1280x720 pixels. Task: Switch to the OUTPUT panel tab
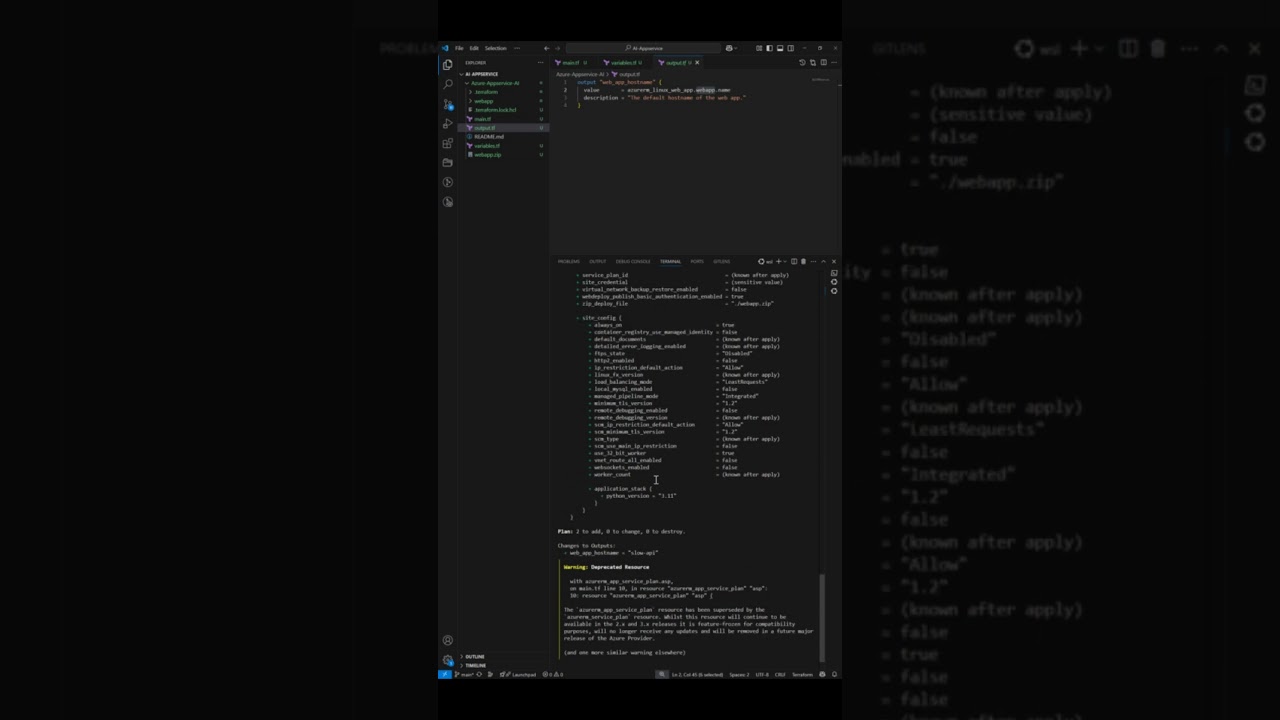click(597, 261)
